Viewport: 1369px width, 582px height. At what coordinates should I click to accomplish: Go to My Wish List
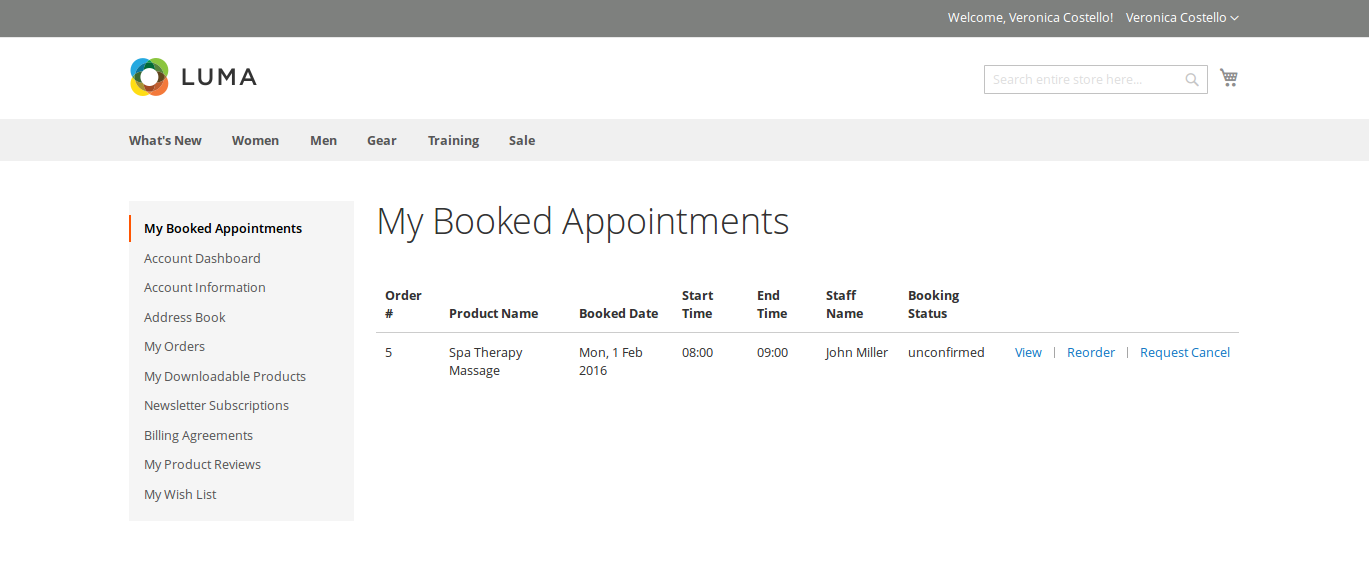point(180,495)
